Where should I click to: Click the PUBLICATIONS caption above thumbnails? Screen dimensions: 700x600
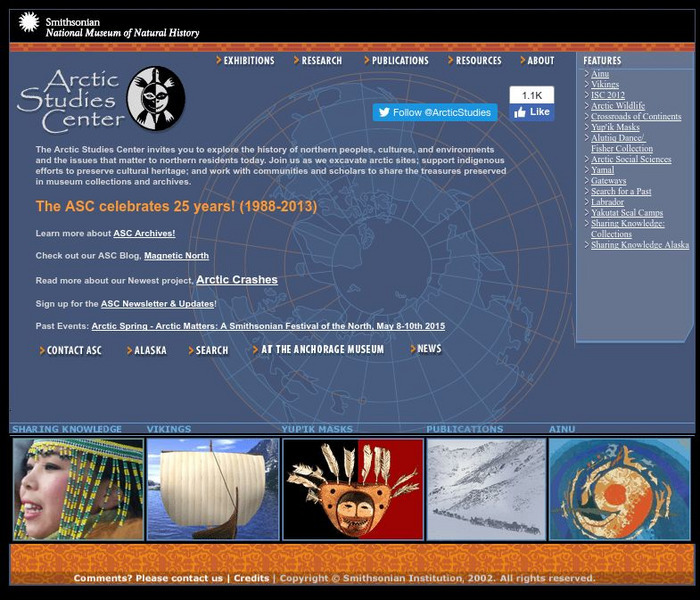pyautogui.click(x=465, y=429)
